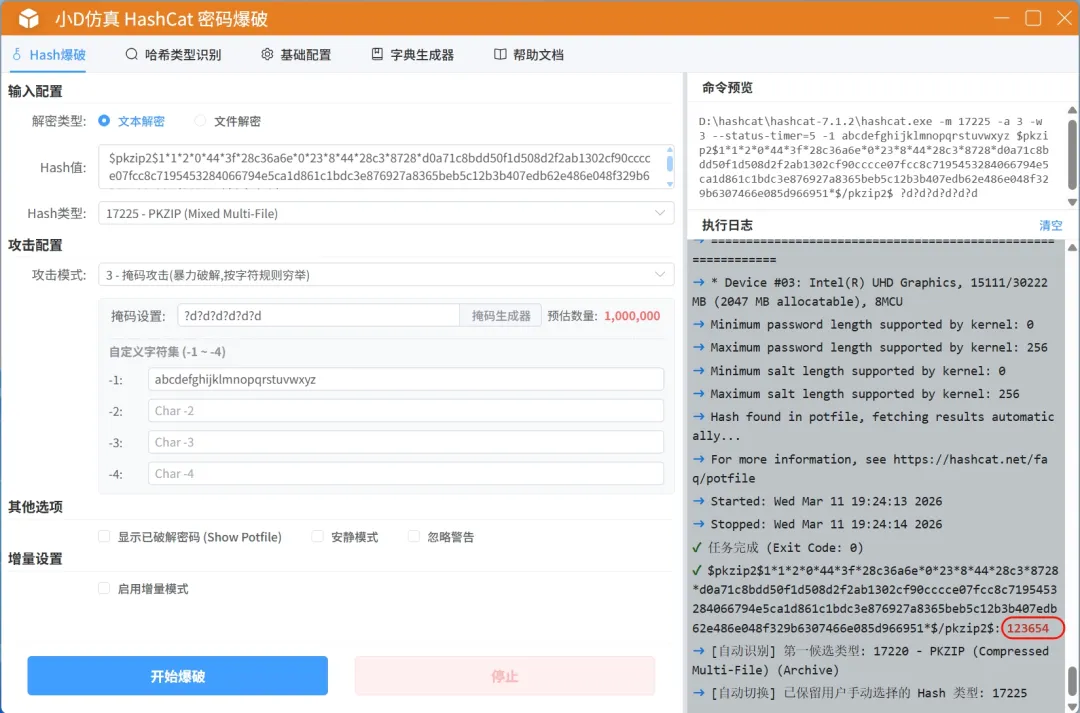Open the 基础配置 tab
The height and width of the screenshot is (713, 1080).
pyautogui.click(x=295, y=54)
